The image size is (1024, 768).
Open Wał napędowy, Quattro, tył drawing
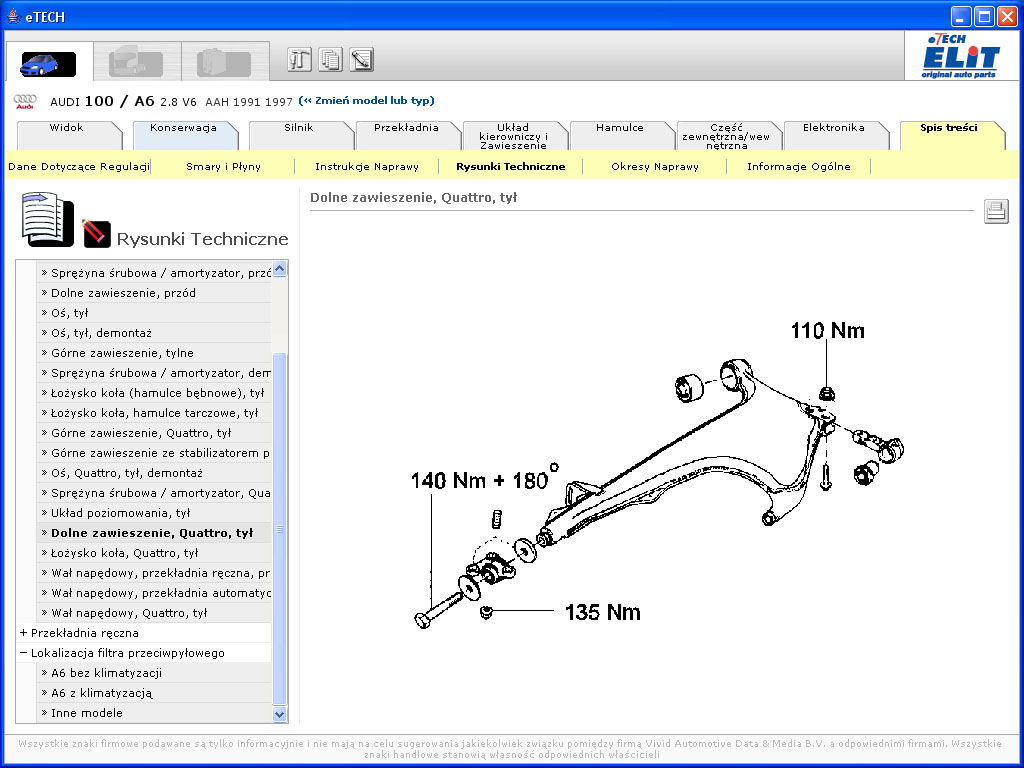[154, 613]
